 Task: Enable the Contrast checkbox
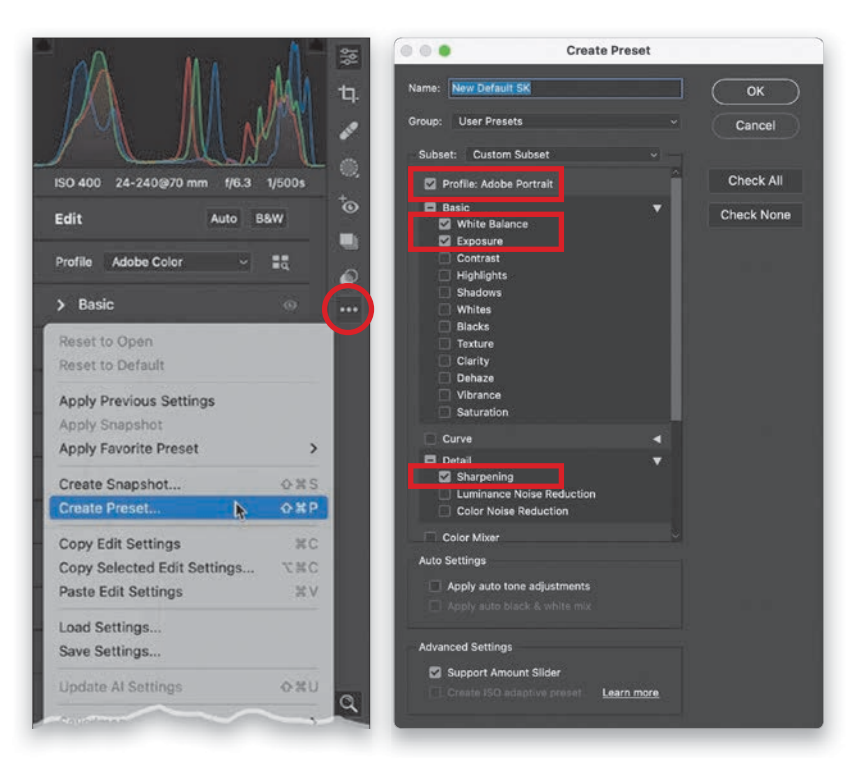(x=446, y=259)
